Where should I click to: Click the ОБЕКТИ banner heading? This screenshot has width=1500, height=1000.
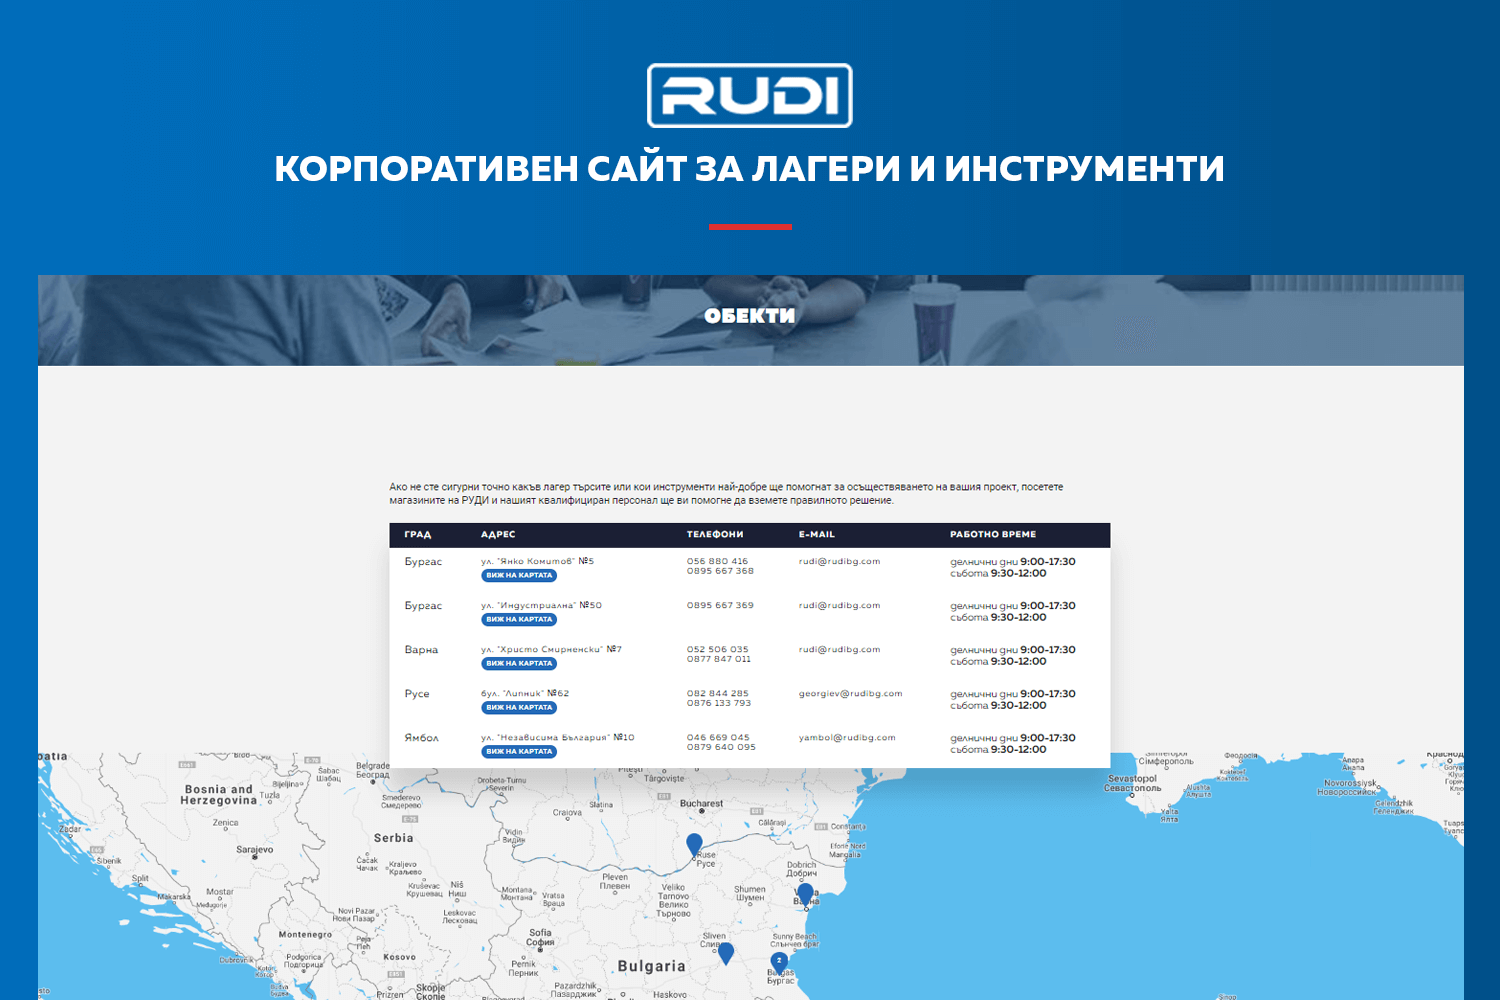click(750, 318)
